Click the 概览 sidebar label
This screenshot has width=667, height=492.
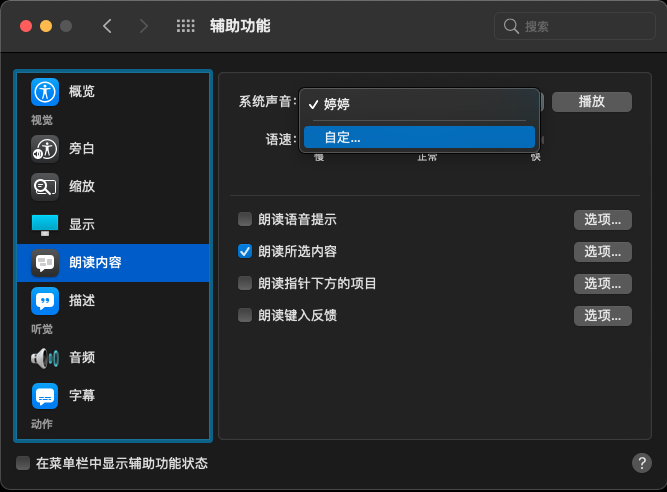point(82,91)
